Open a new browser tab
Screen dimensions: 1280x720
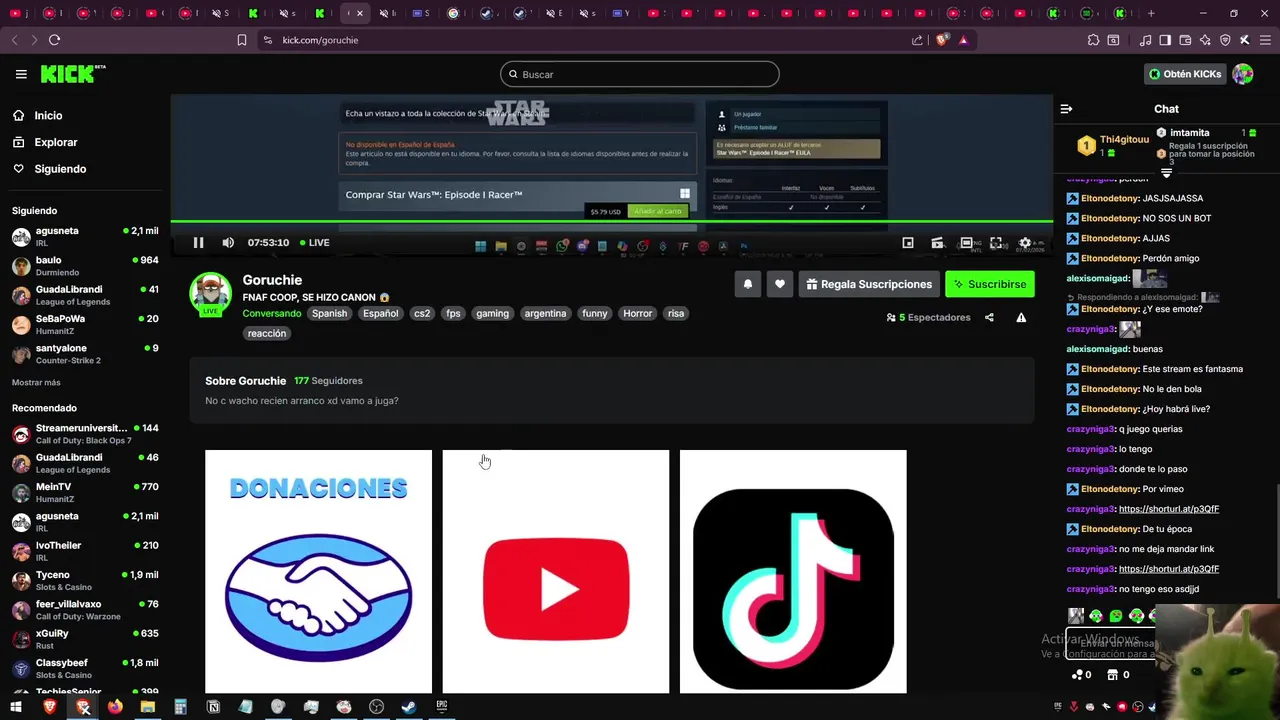tap(1151, 13)
